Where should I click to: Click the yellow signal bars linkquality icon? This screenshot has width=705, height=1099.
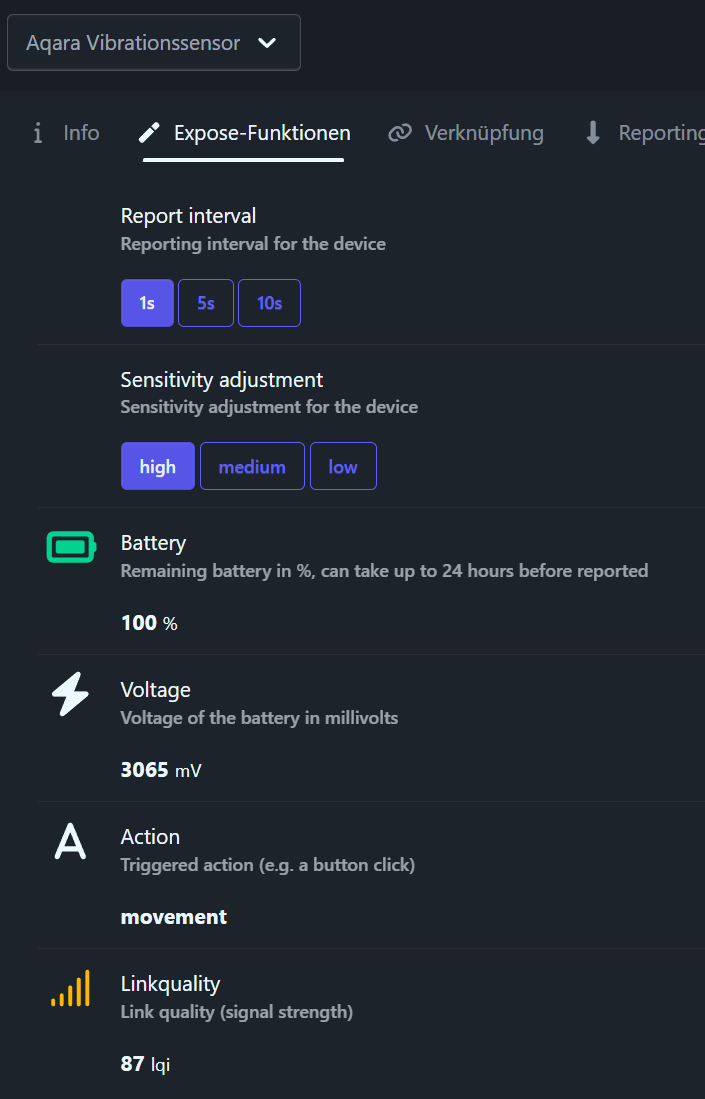click(70, 988)
